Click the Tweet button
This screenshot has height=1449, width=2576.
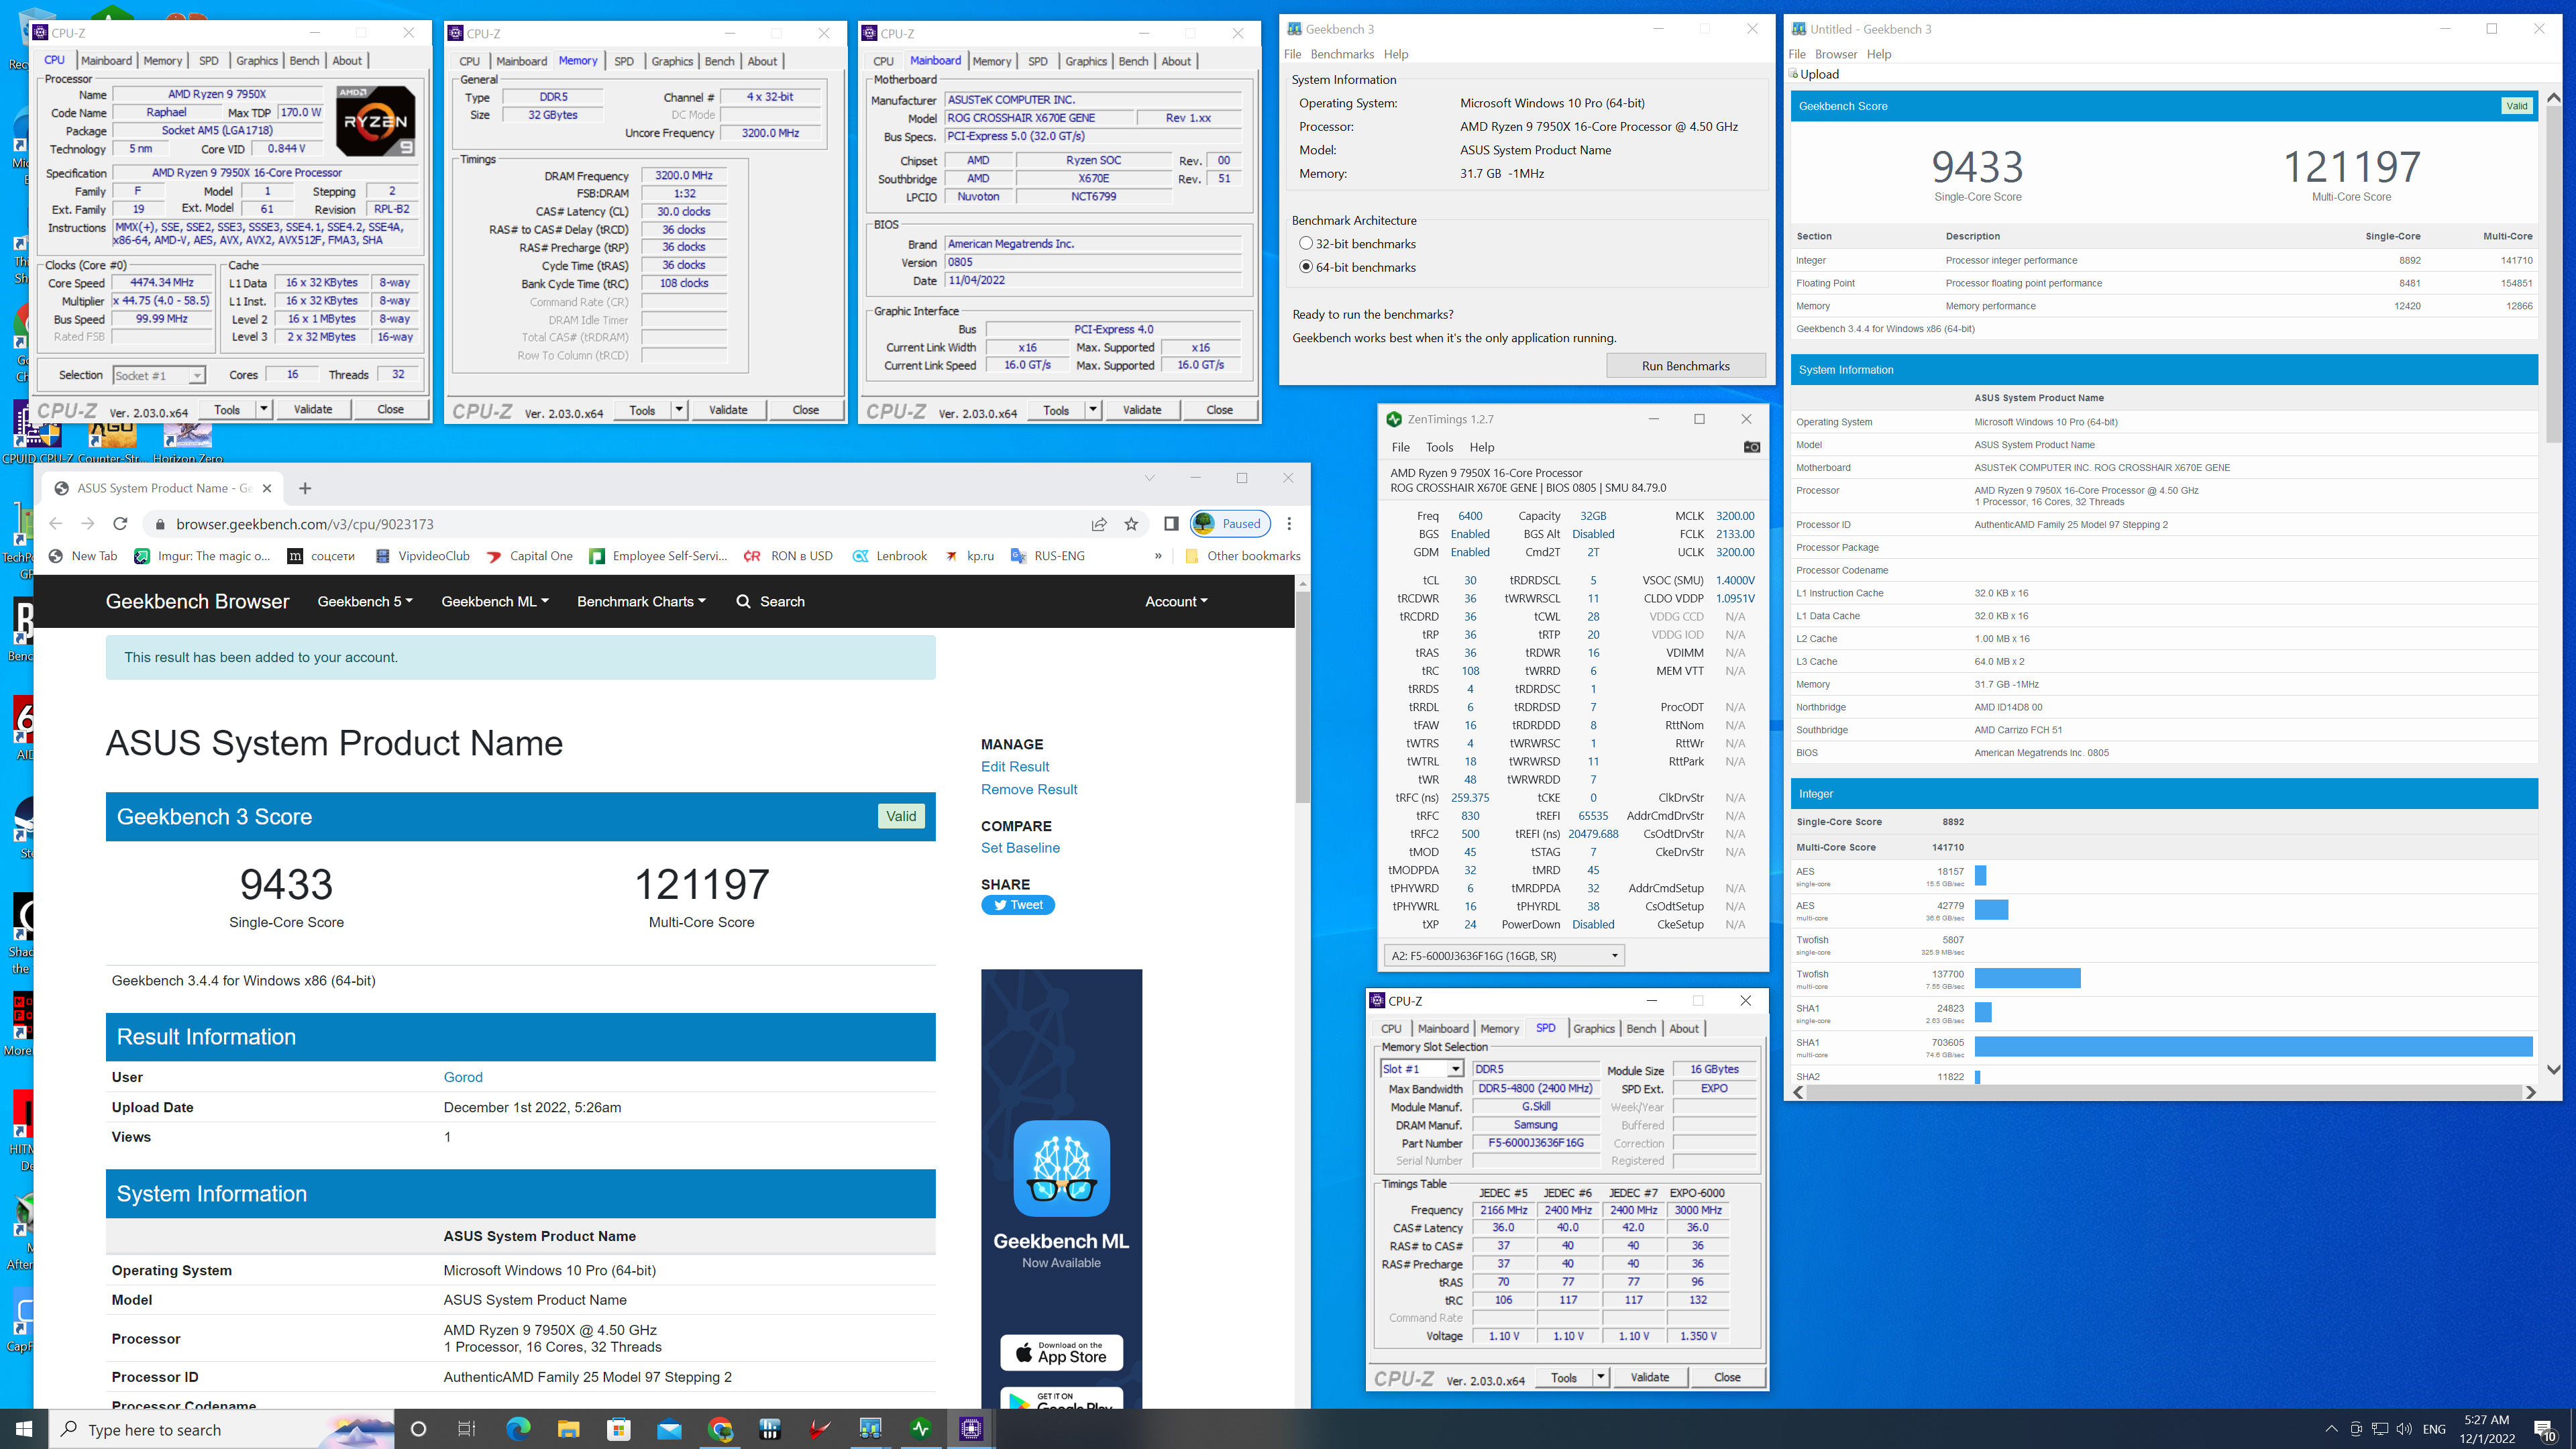[x=1018, y=905]
